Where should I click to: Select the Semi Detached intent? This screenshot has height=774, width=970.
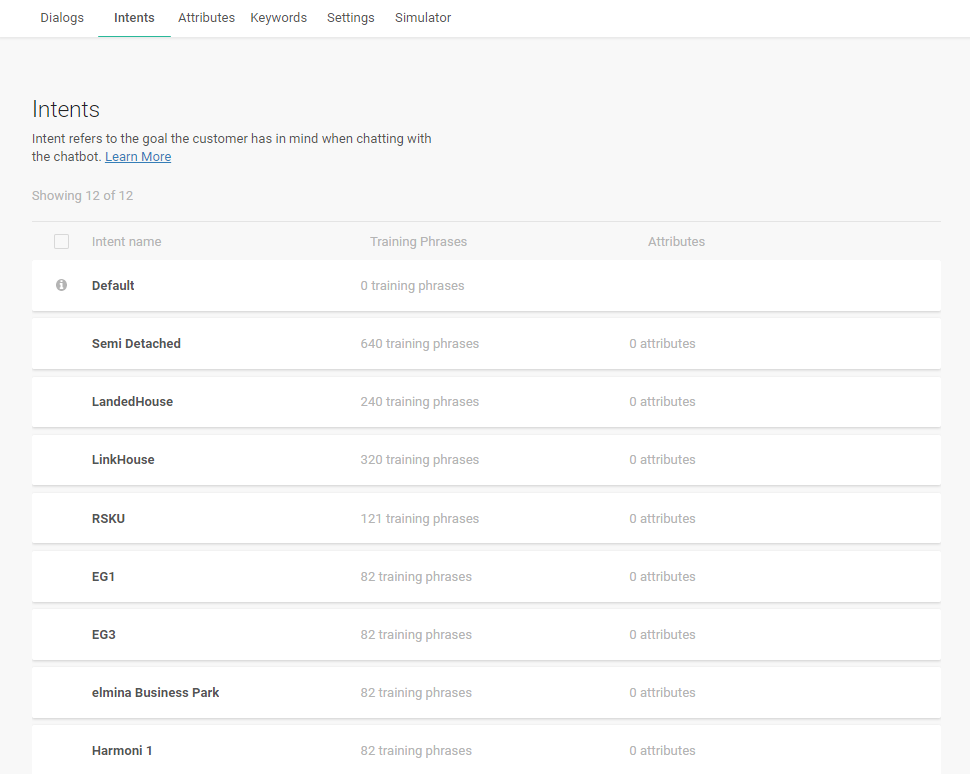(x=136, y=344)
